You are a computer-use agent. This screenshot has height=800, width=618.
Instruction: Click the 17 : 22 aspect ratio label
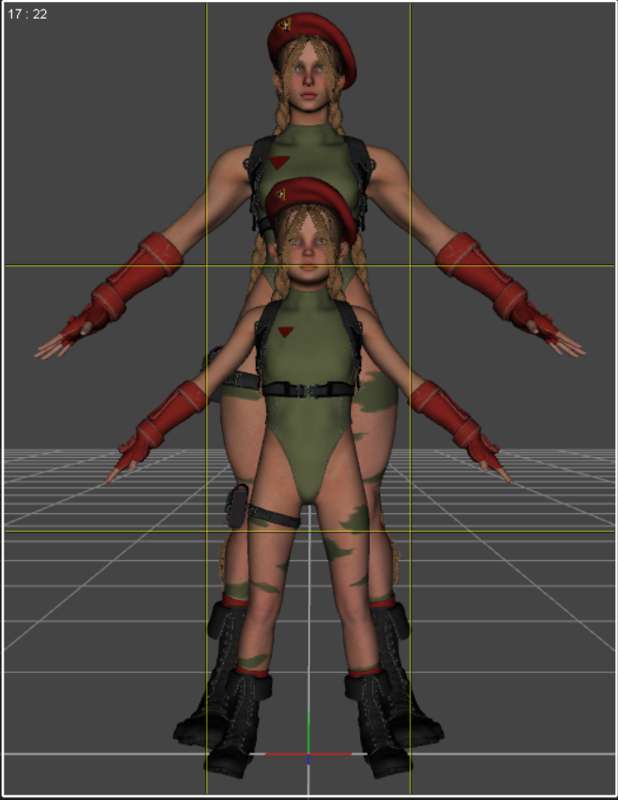tap(28, 14)
